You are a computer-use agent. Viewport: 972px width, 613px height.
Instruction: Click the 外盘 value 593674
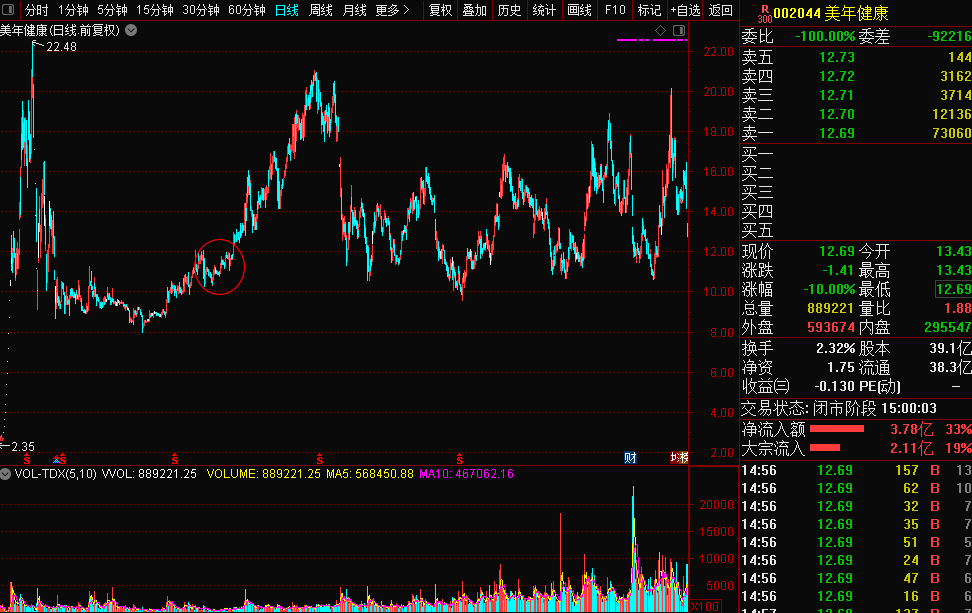831,327
